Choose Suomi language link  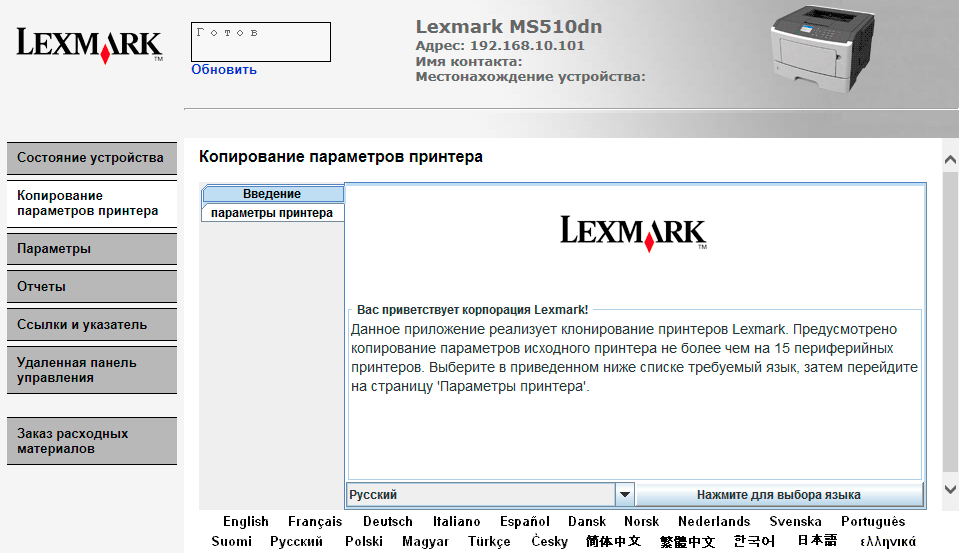pos(231,541)
